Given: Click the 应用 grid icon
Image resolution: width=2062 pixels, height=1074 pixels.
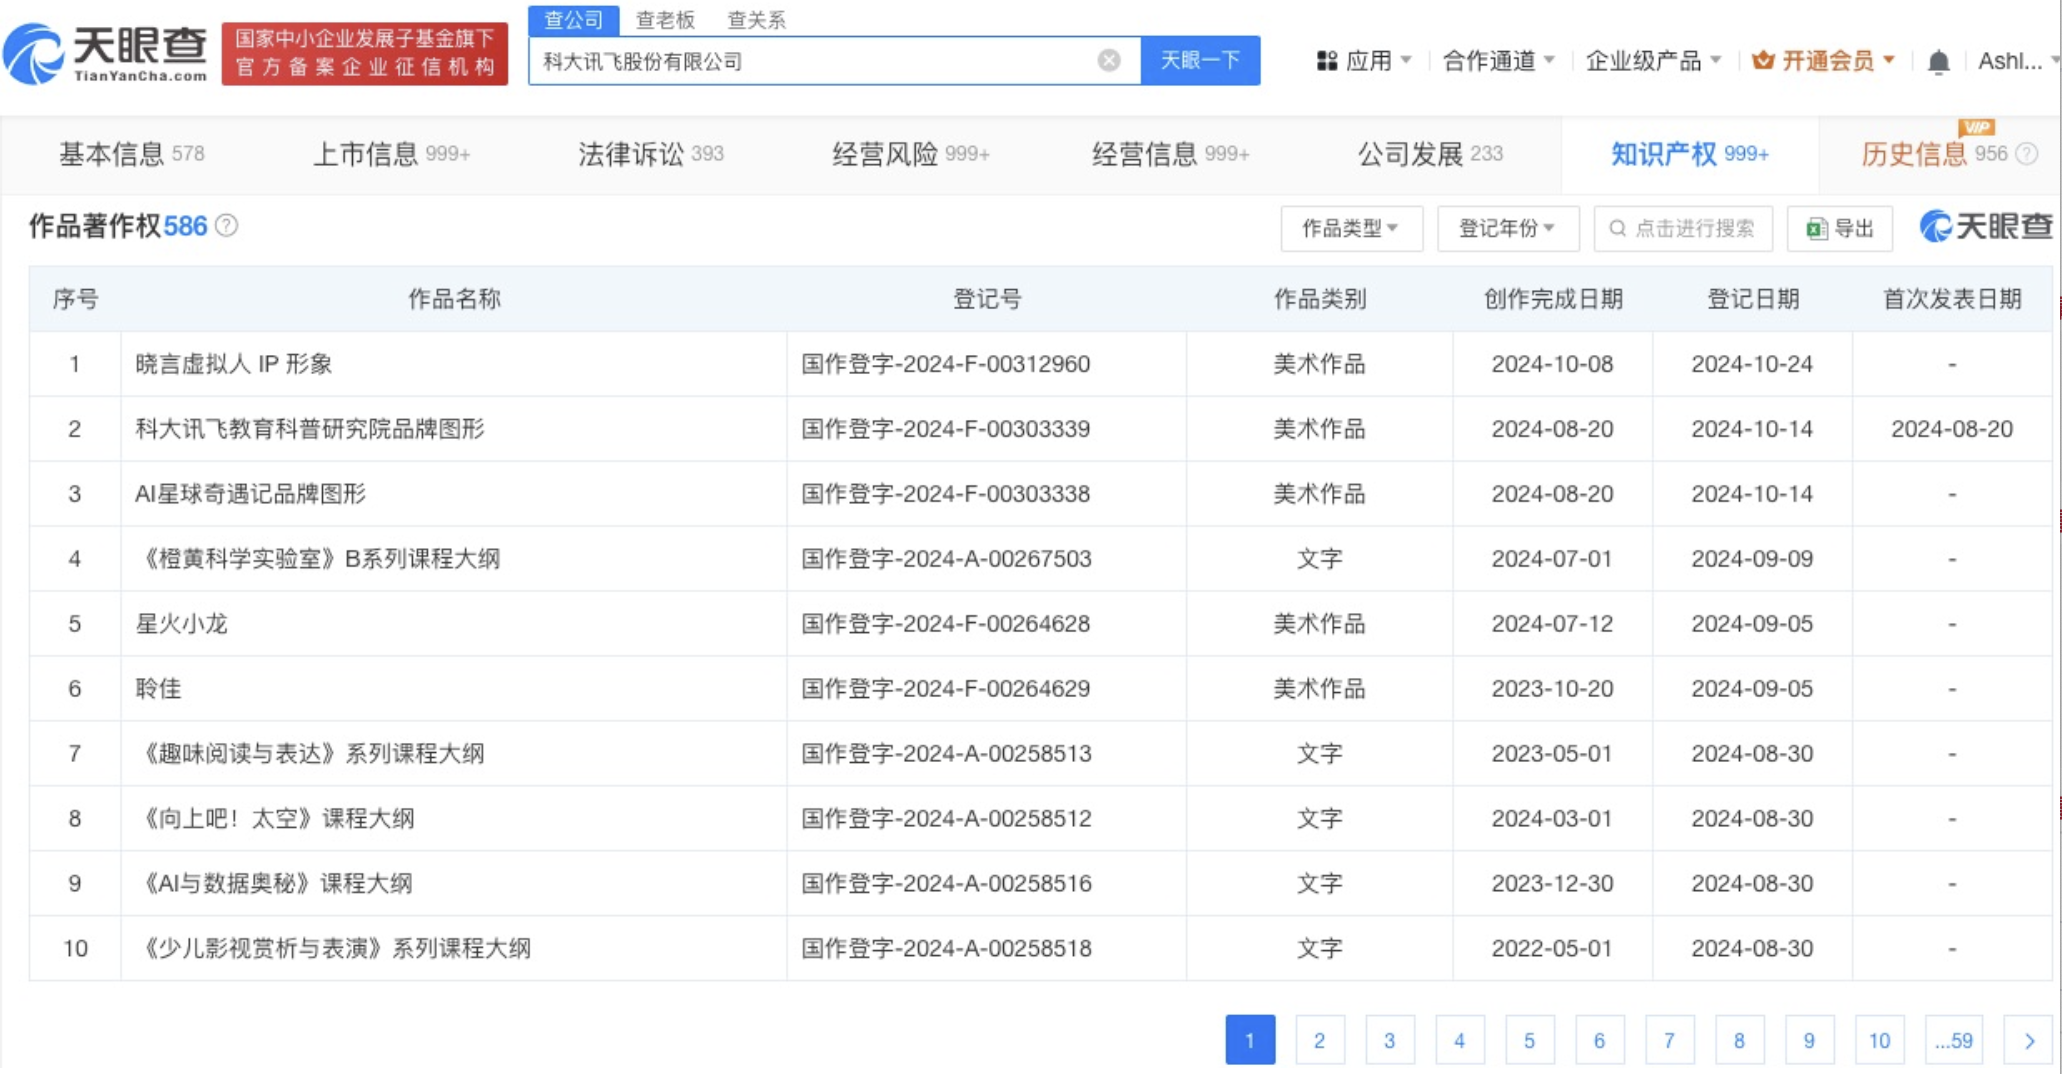Looking at the screenshot, I should pyautogui.click(x=1326, y=61).
